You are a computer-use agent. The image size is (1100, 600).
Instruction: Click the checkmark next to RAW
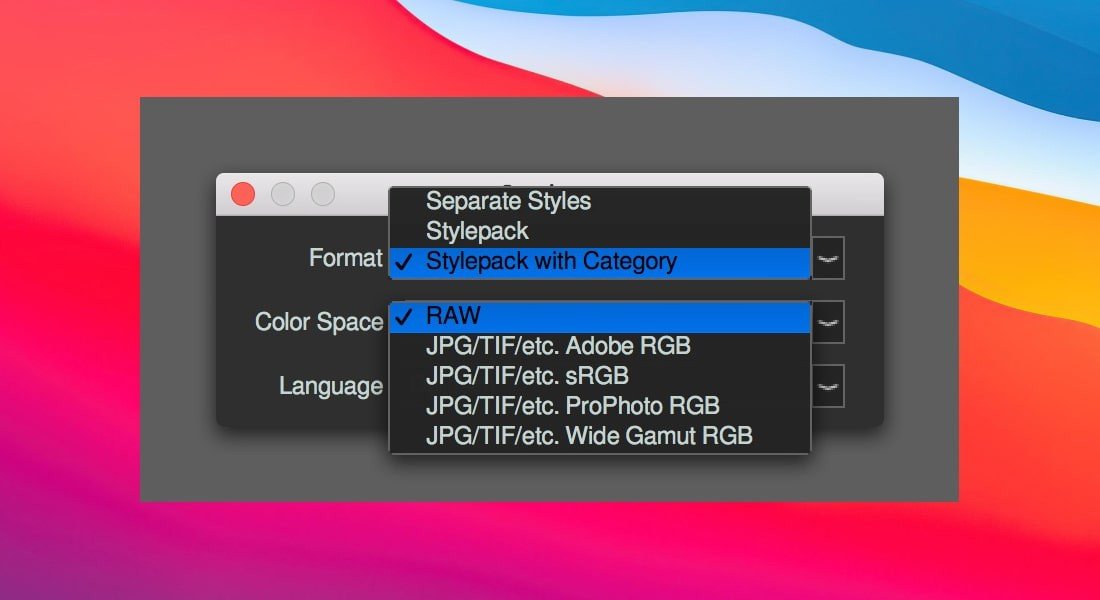402,318
